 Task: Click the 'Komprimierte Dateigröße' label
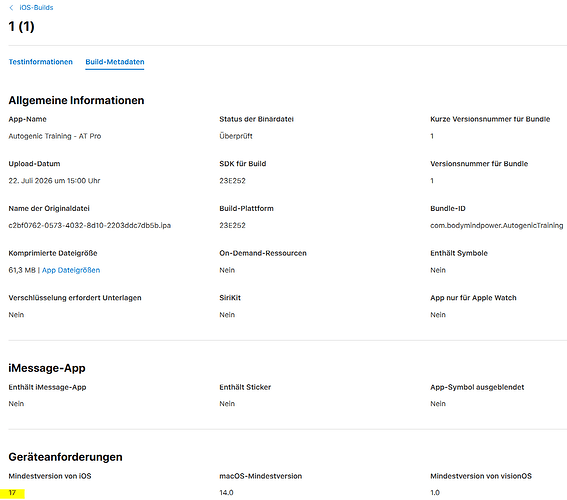coord(53,253)
